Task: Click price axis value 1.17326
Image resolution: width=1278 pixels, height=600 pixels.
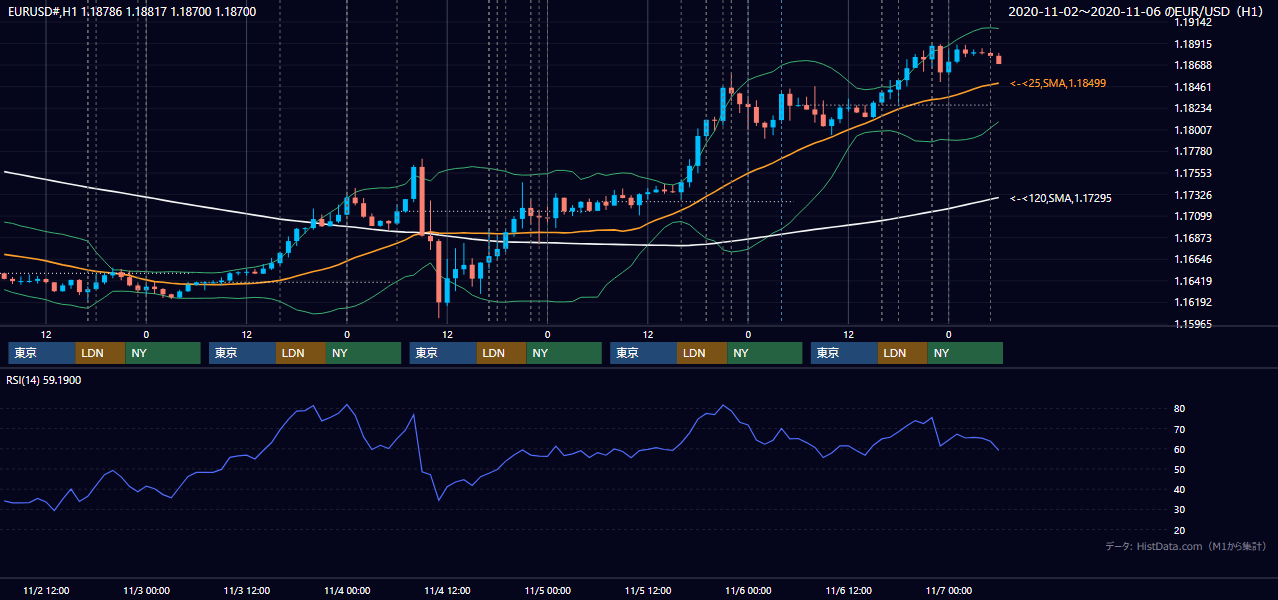Action: coord(1193,195)
